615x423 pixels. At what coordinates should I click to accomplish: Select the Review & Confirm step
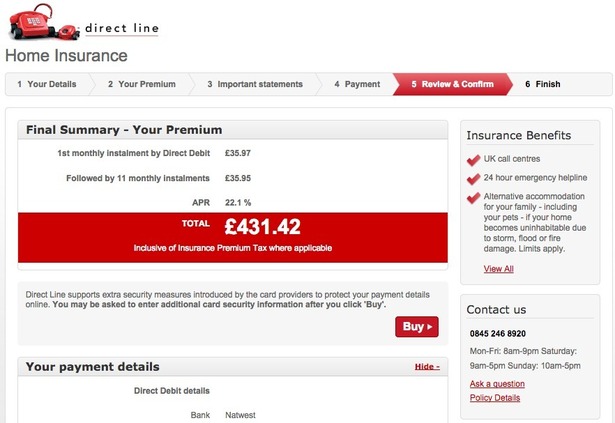[x=452, y=84]
